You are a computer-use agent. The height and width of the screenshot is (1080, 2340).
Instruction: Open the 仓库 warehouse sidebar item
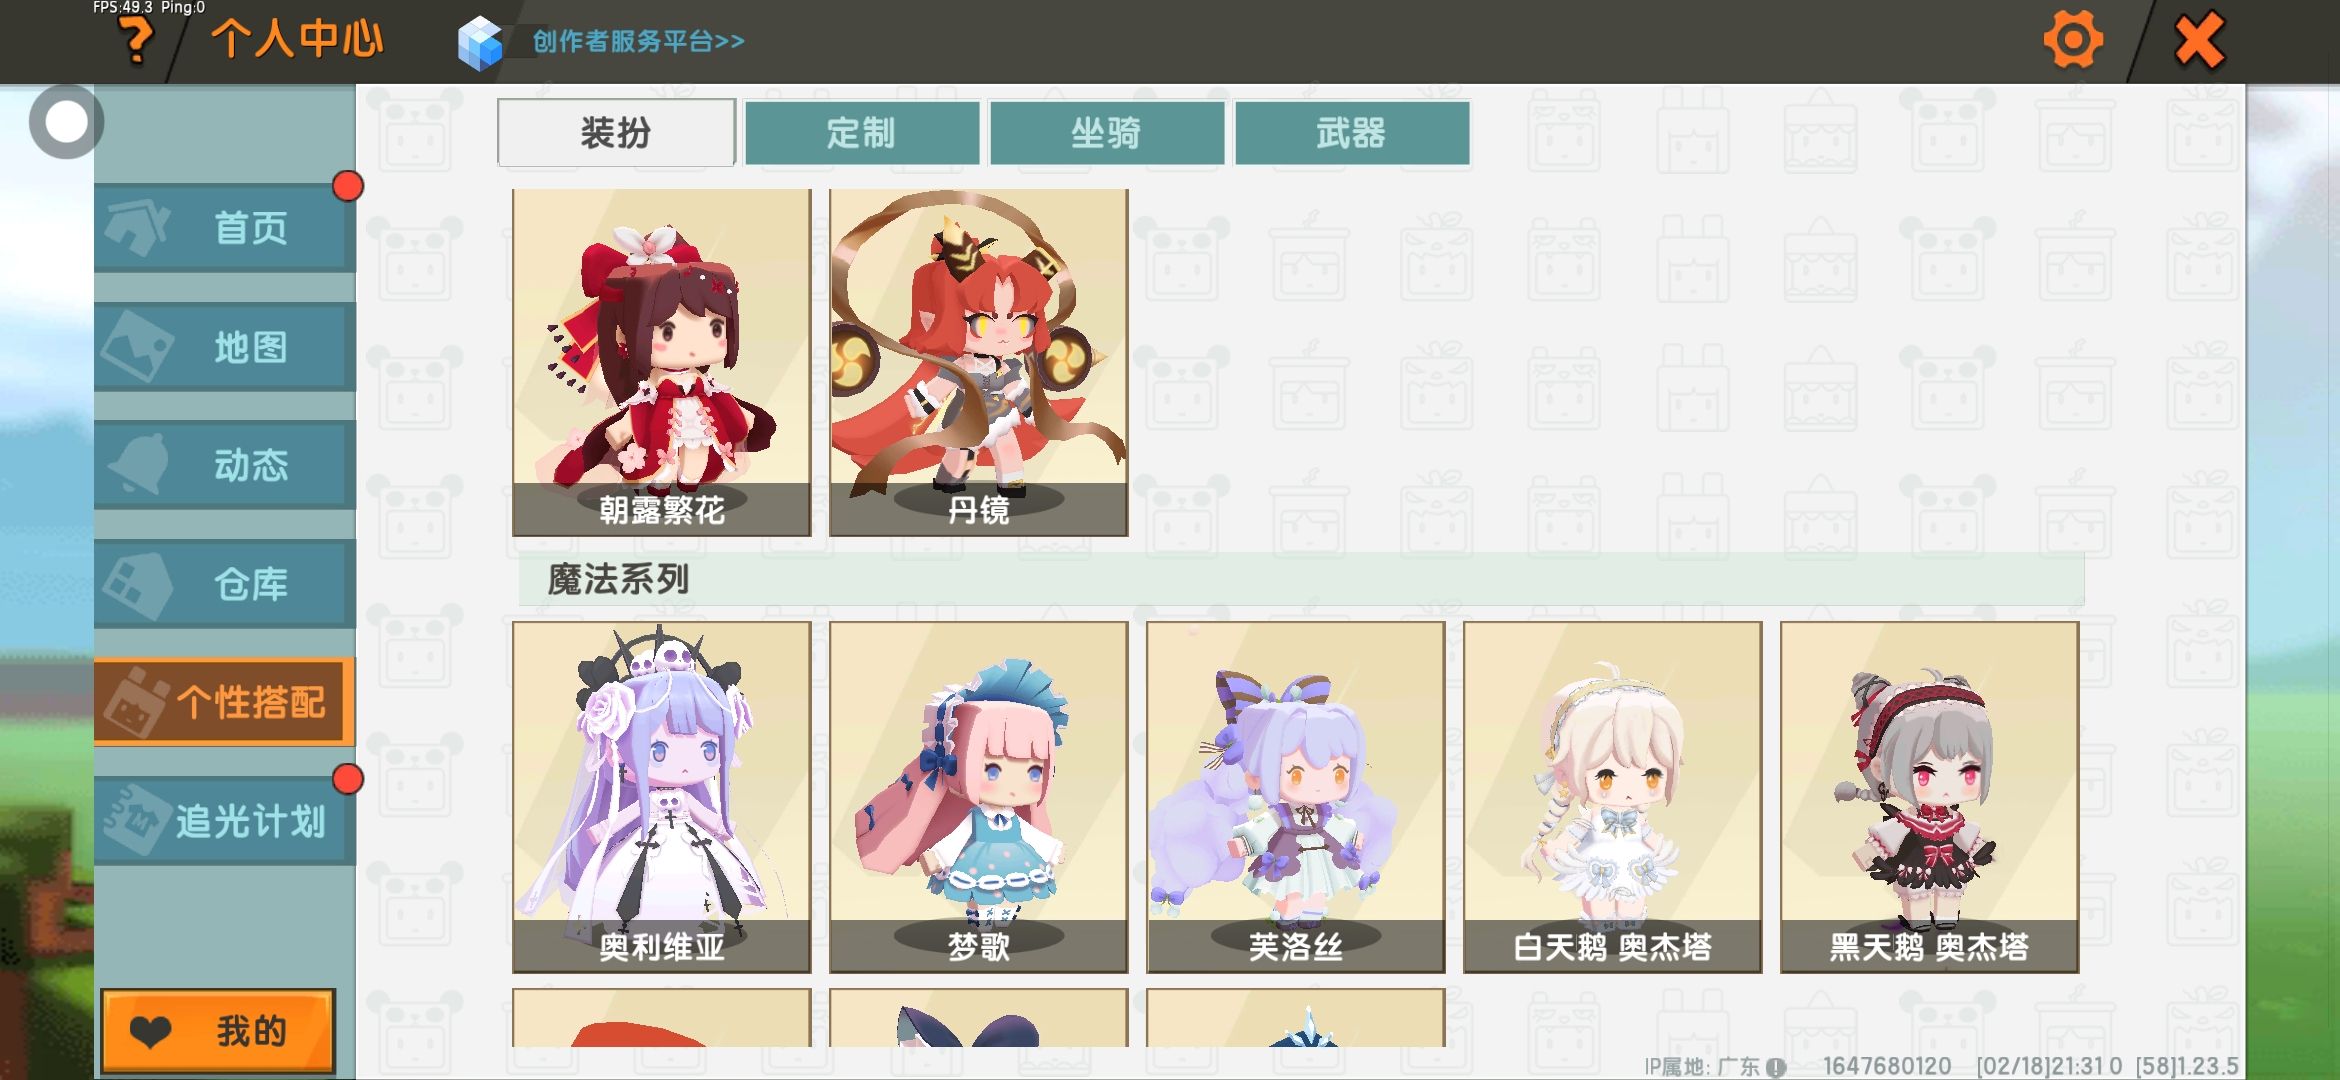point(225,584)
